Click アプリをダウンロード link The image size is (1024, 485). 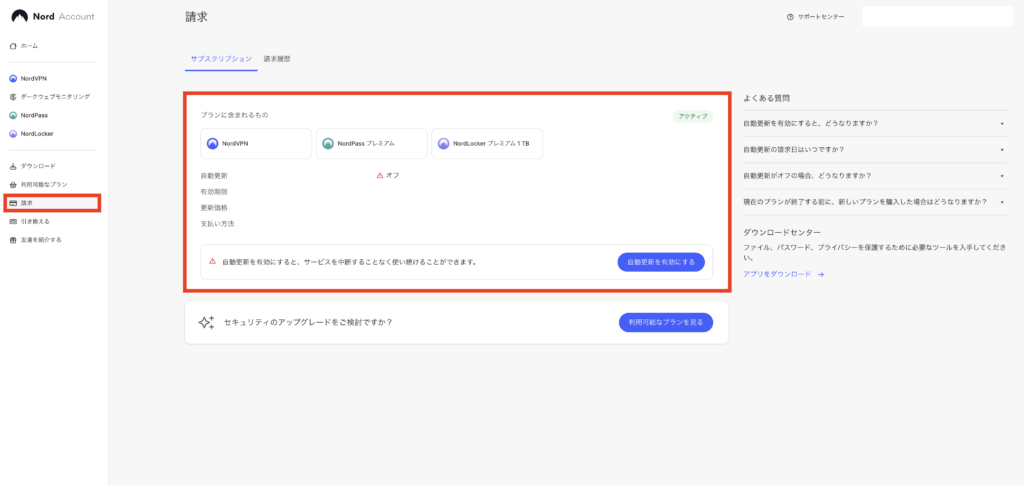[777, 274]
